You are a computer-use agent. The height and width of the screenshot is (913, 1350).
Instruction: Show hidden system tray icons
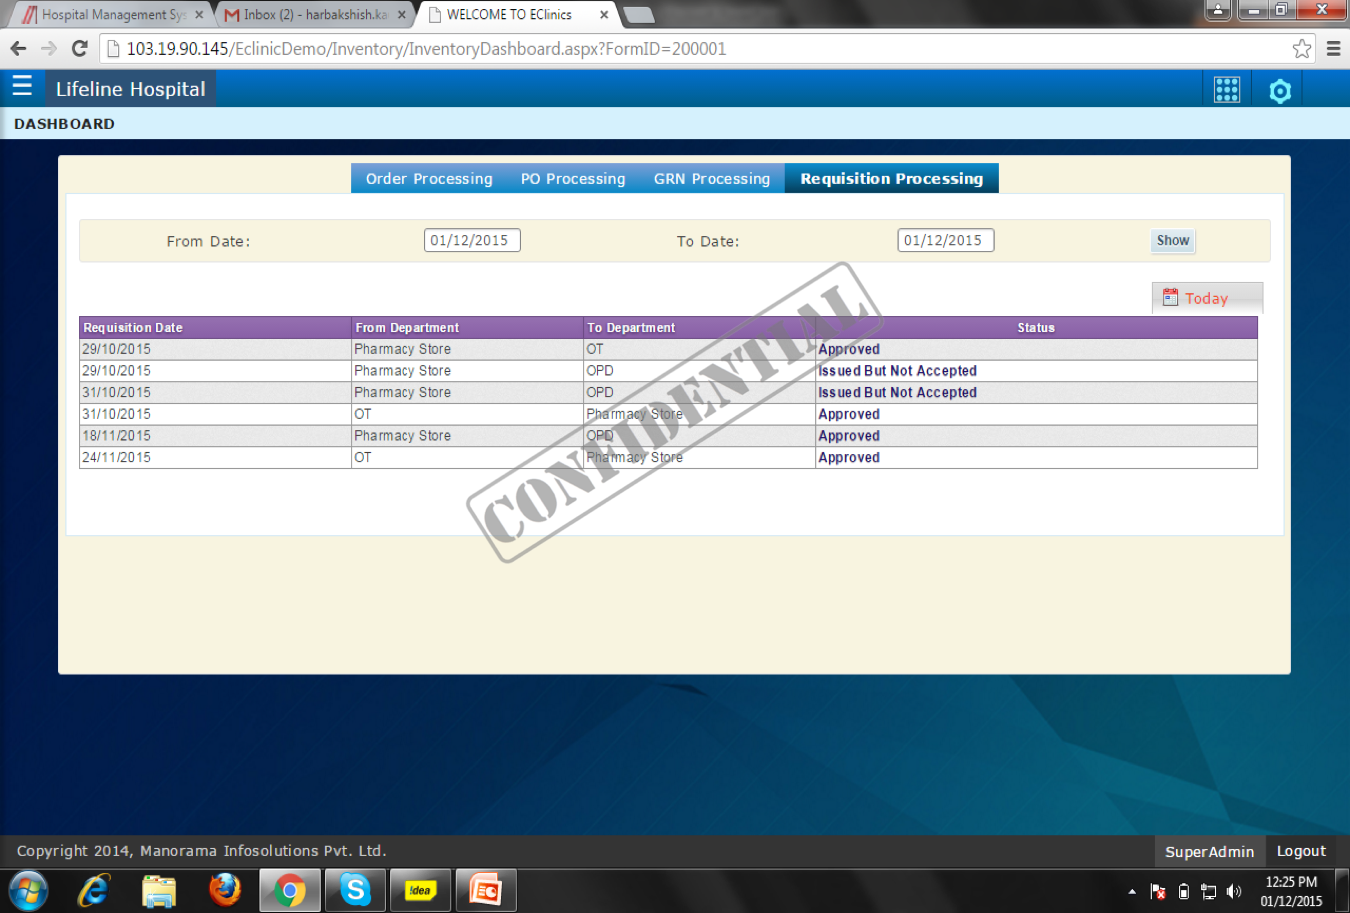pyautogui.click(x=1132, y=891)
